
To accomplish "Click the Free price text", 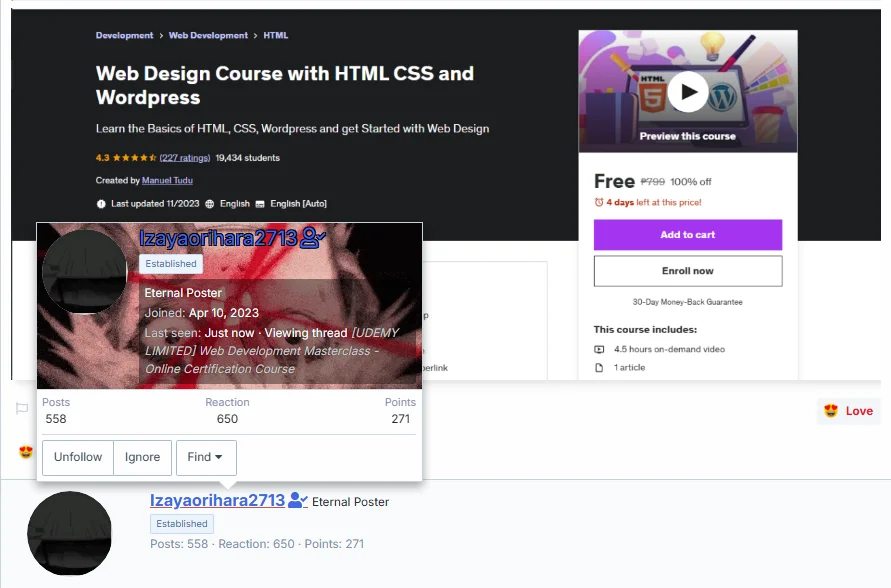I will [x=614, y=181].
